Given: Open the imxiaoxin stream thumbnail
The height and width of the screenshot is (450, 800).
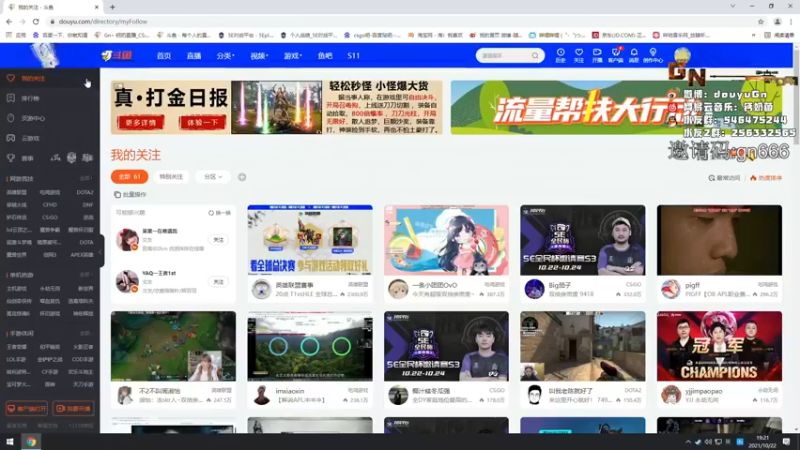Looking at the screenshot, I should tap(310, 346).
